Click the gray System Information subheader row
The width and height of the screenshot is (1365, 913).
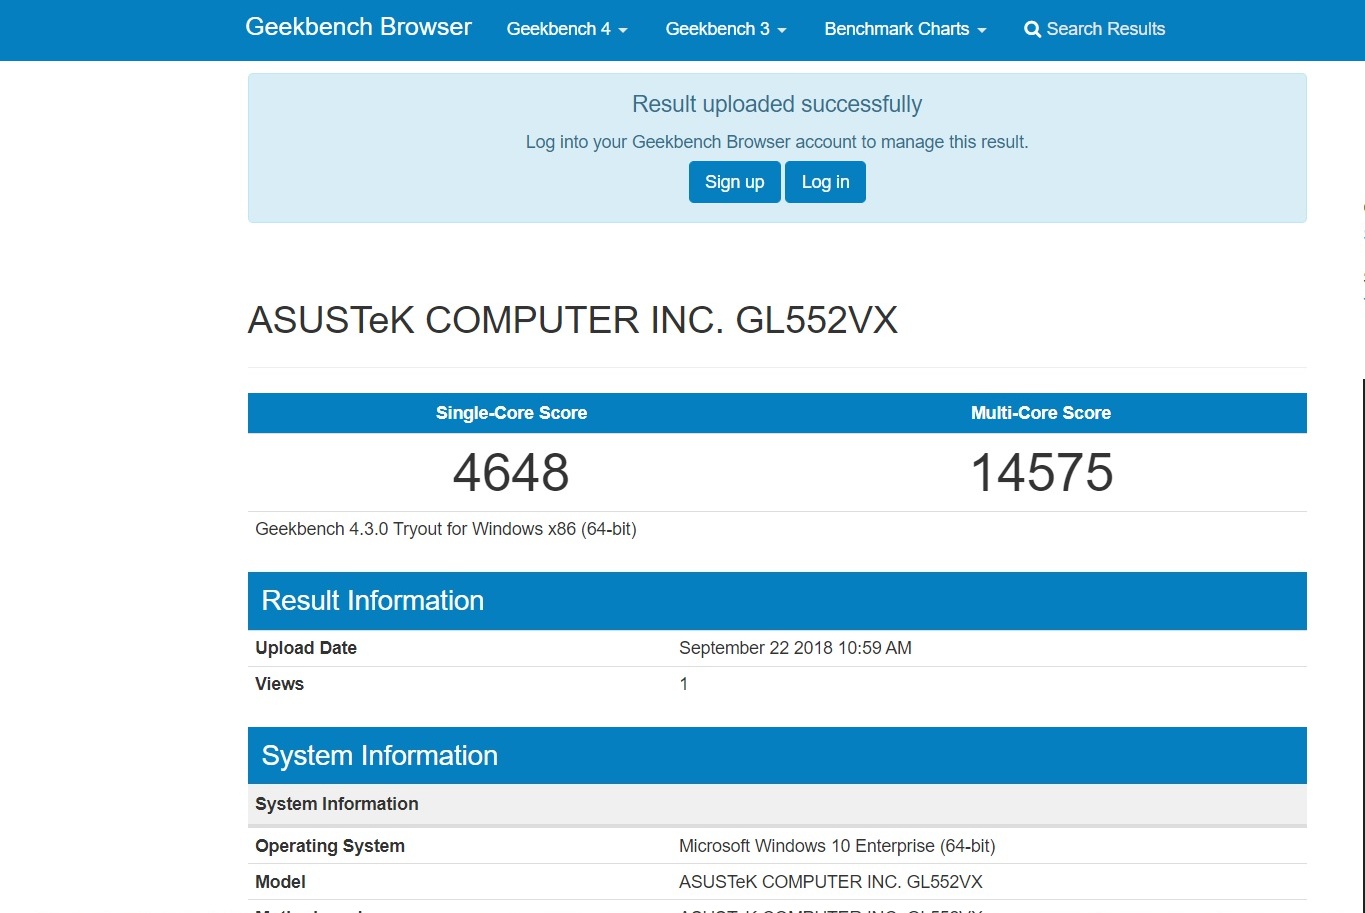pos(777,804)
